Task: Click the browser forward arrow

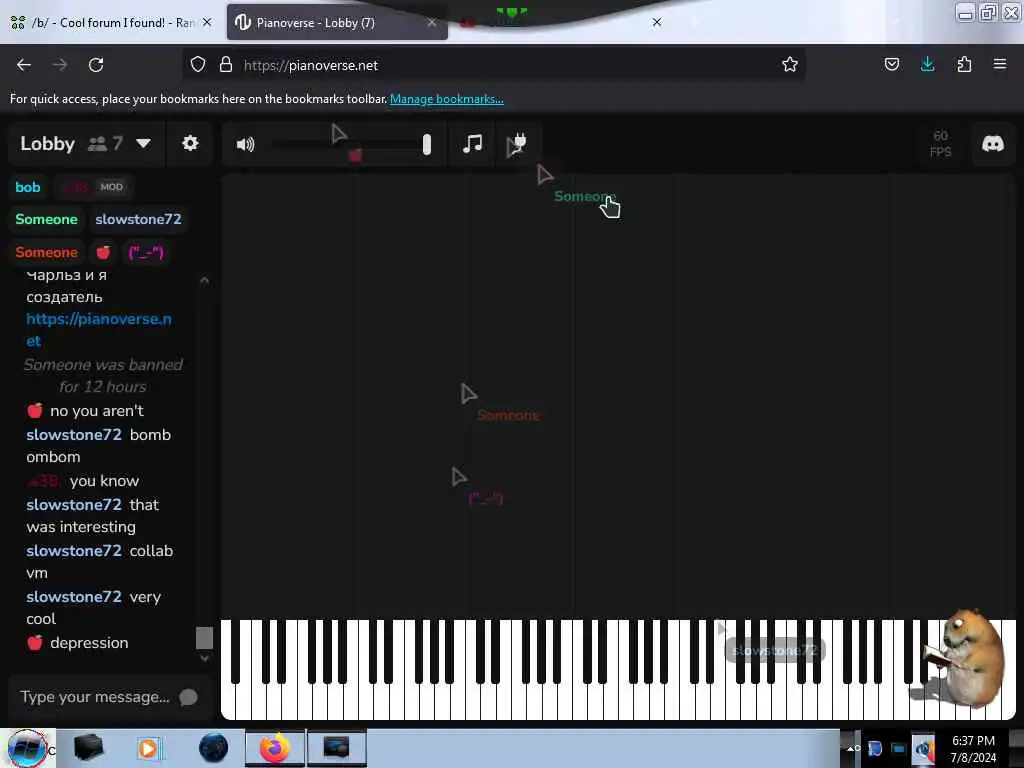Action: [60, 65]
